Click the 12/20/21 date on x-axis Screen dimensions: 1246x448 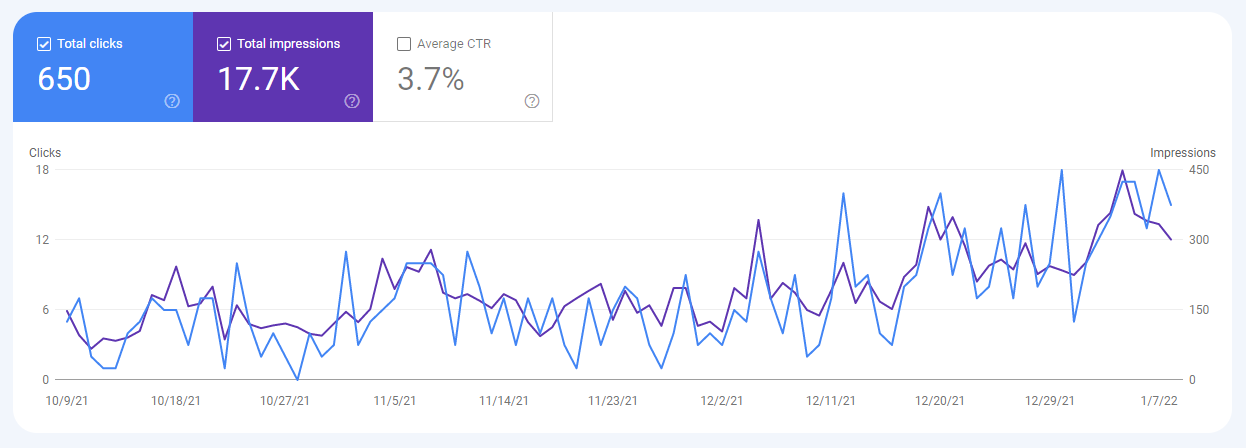click(x=940, y=401)
